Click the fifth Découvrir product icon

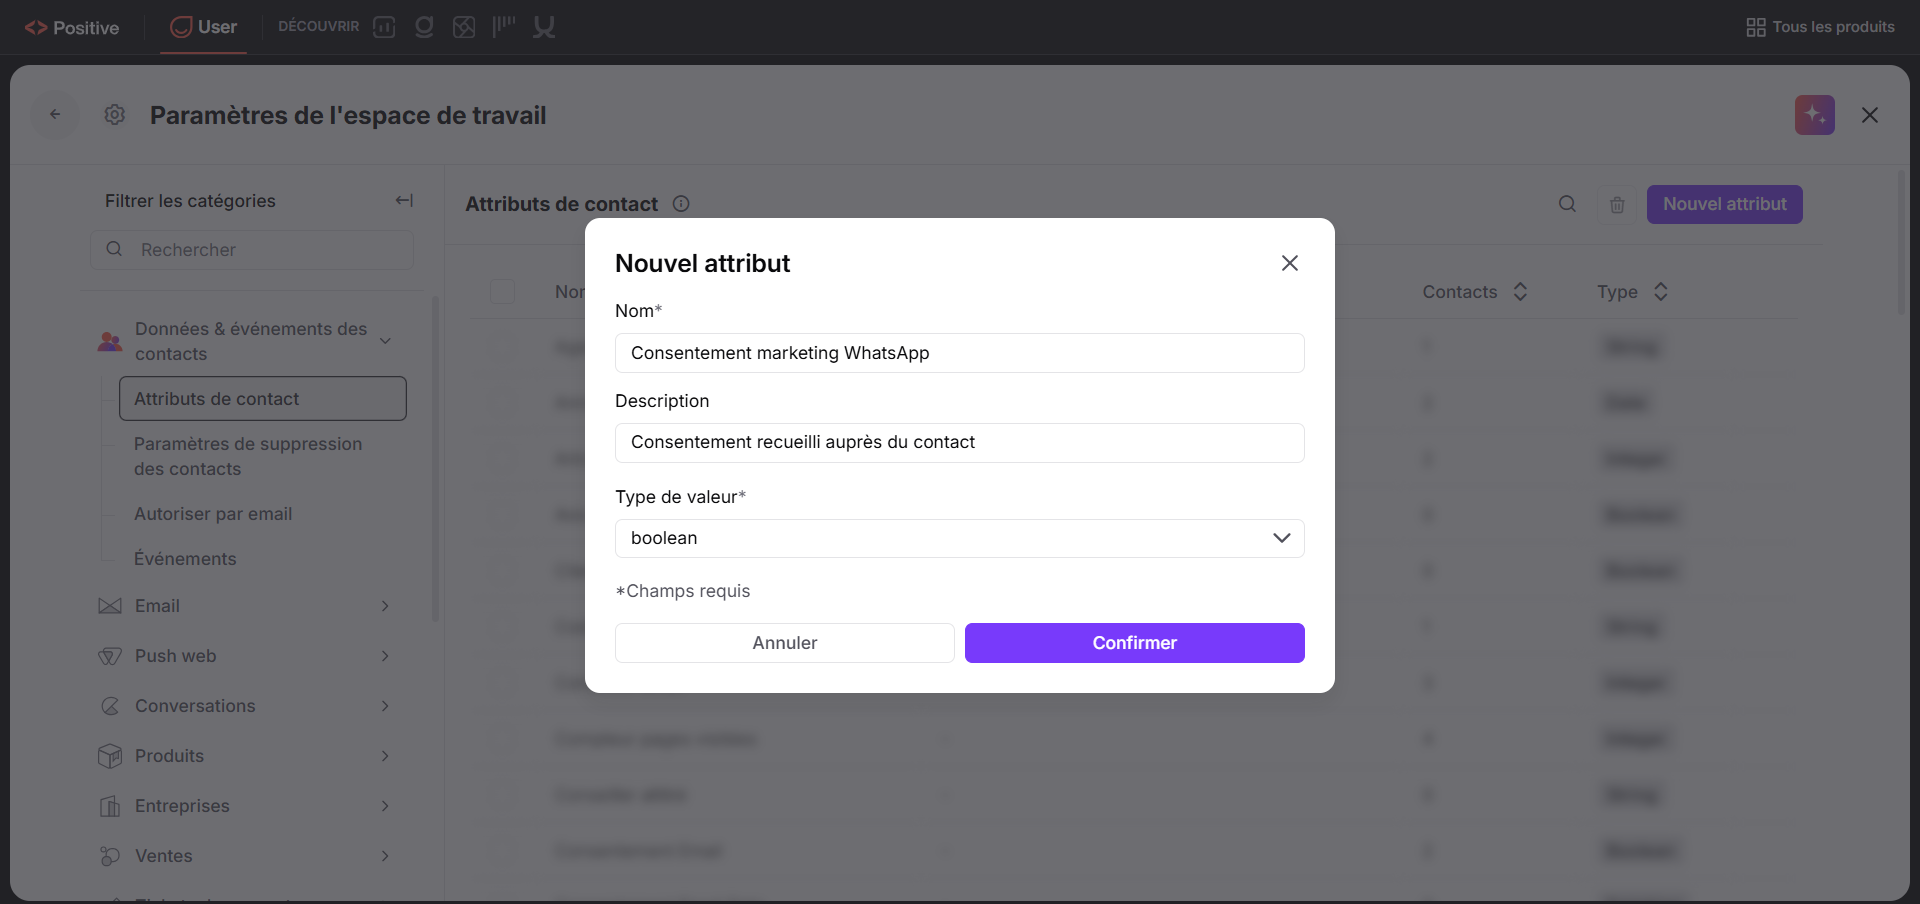[544, 27]
